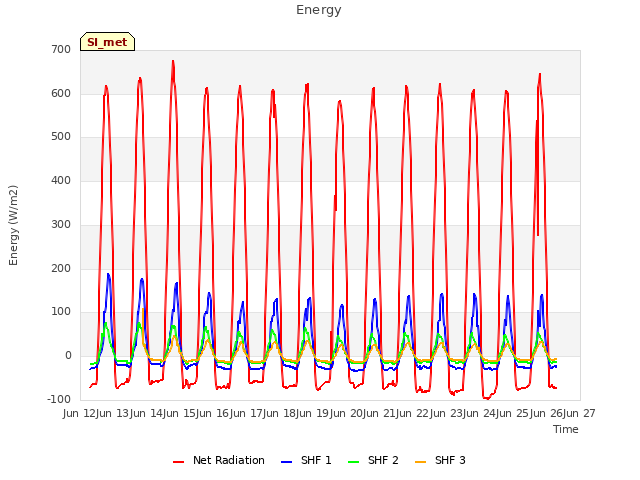Click the 300 y-axis tick label
Viewport: 640px width, 480px height.
pyautogui.click(x=61, y=224)
